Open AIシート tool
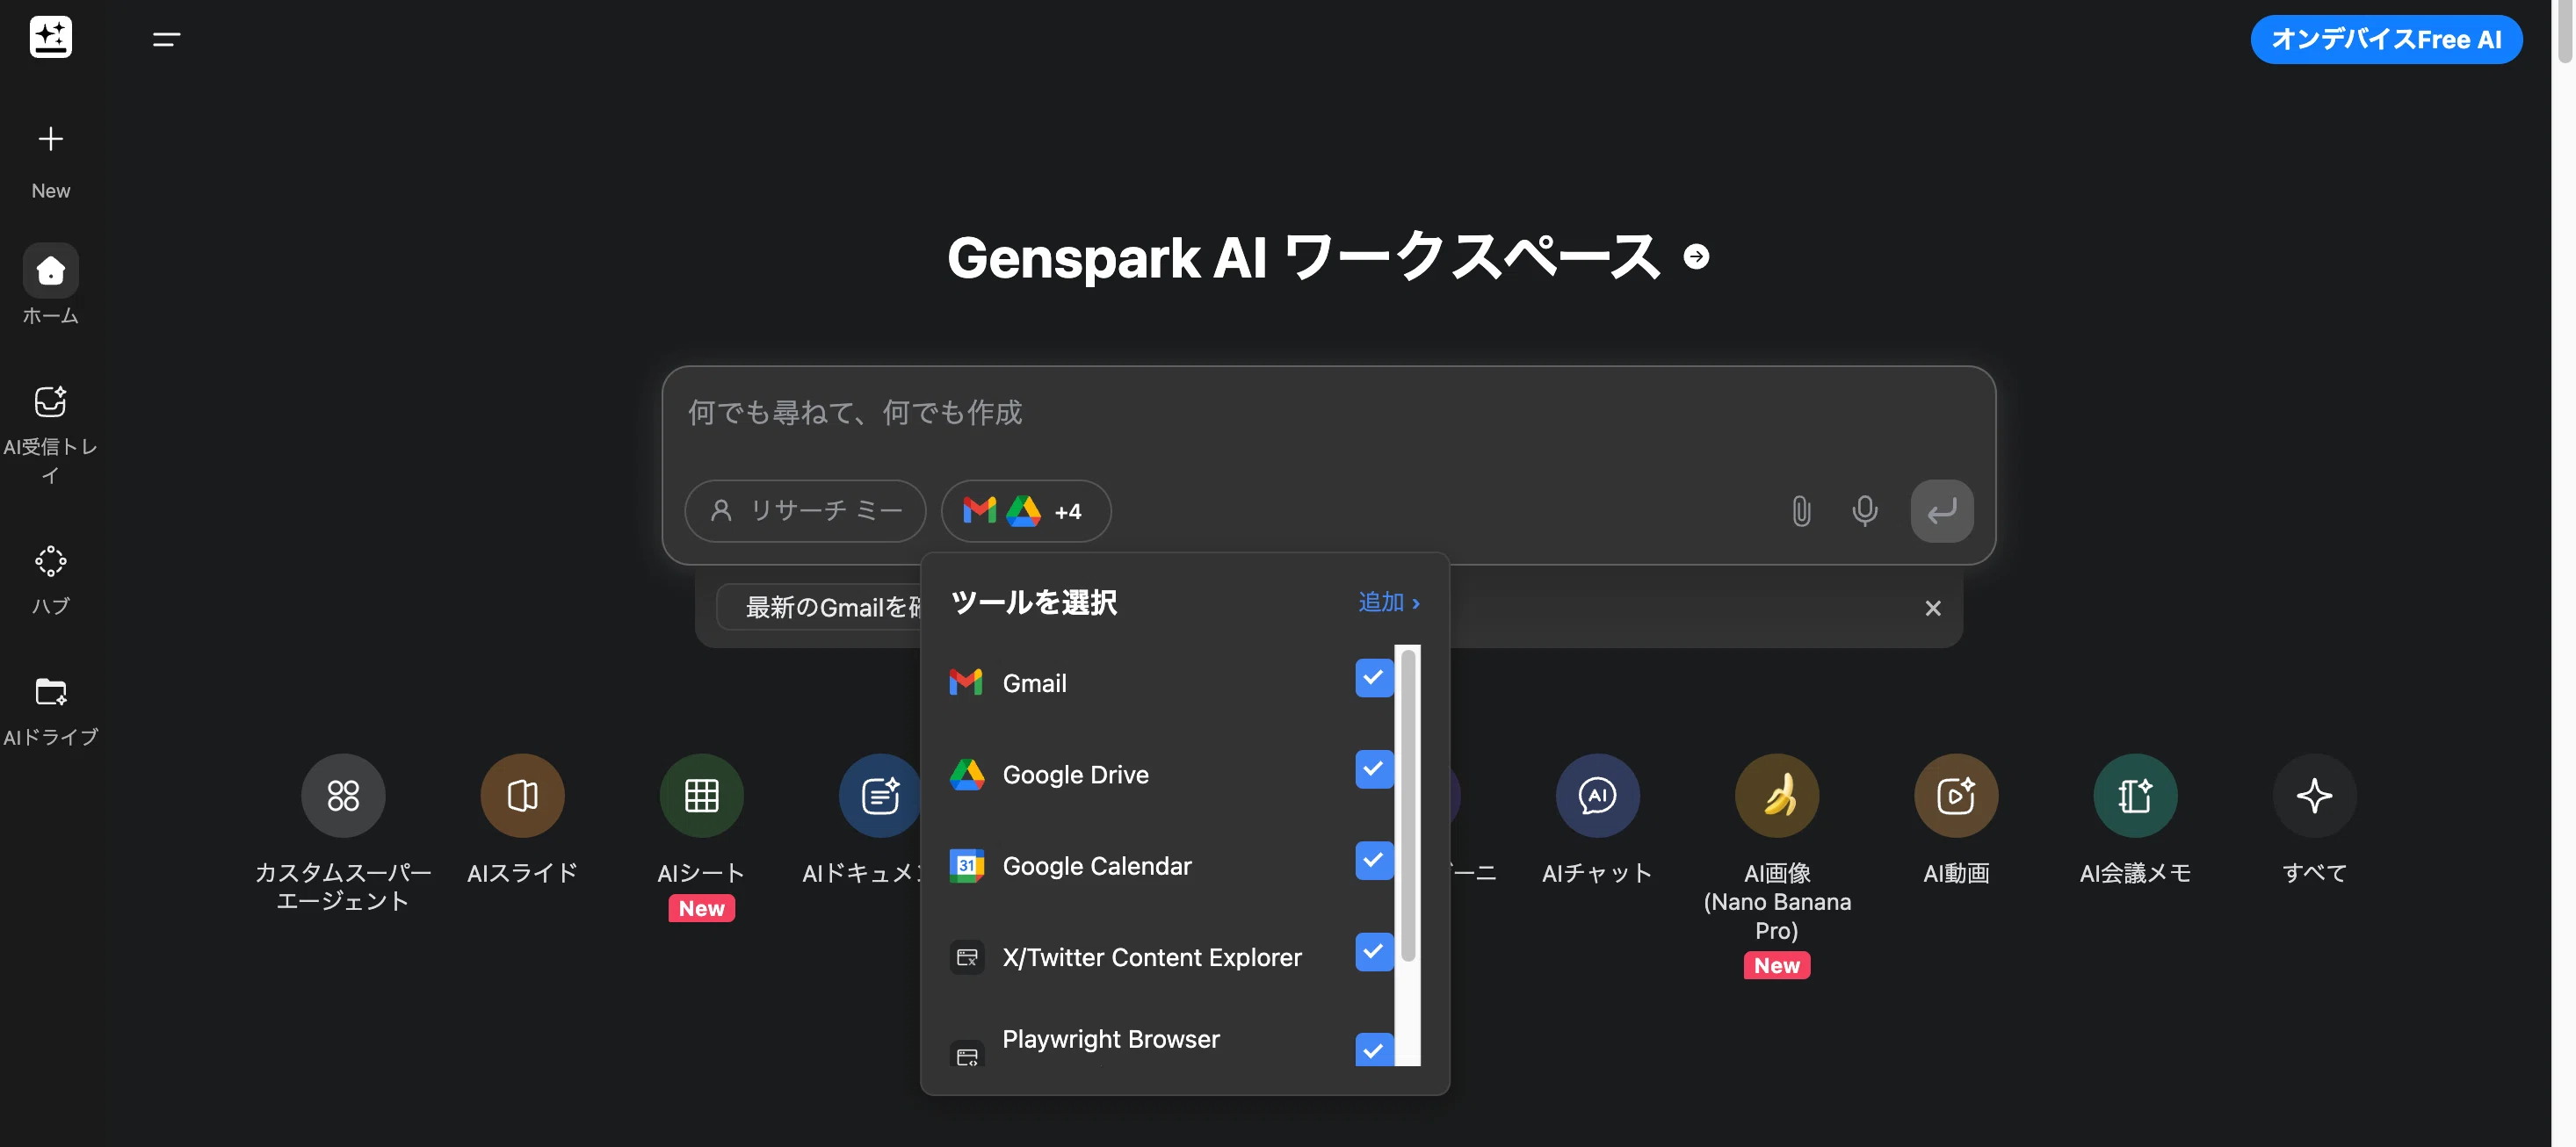The height and width of the screenshot is (1147, 2576). (701, 836)
